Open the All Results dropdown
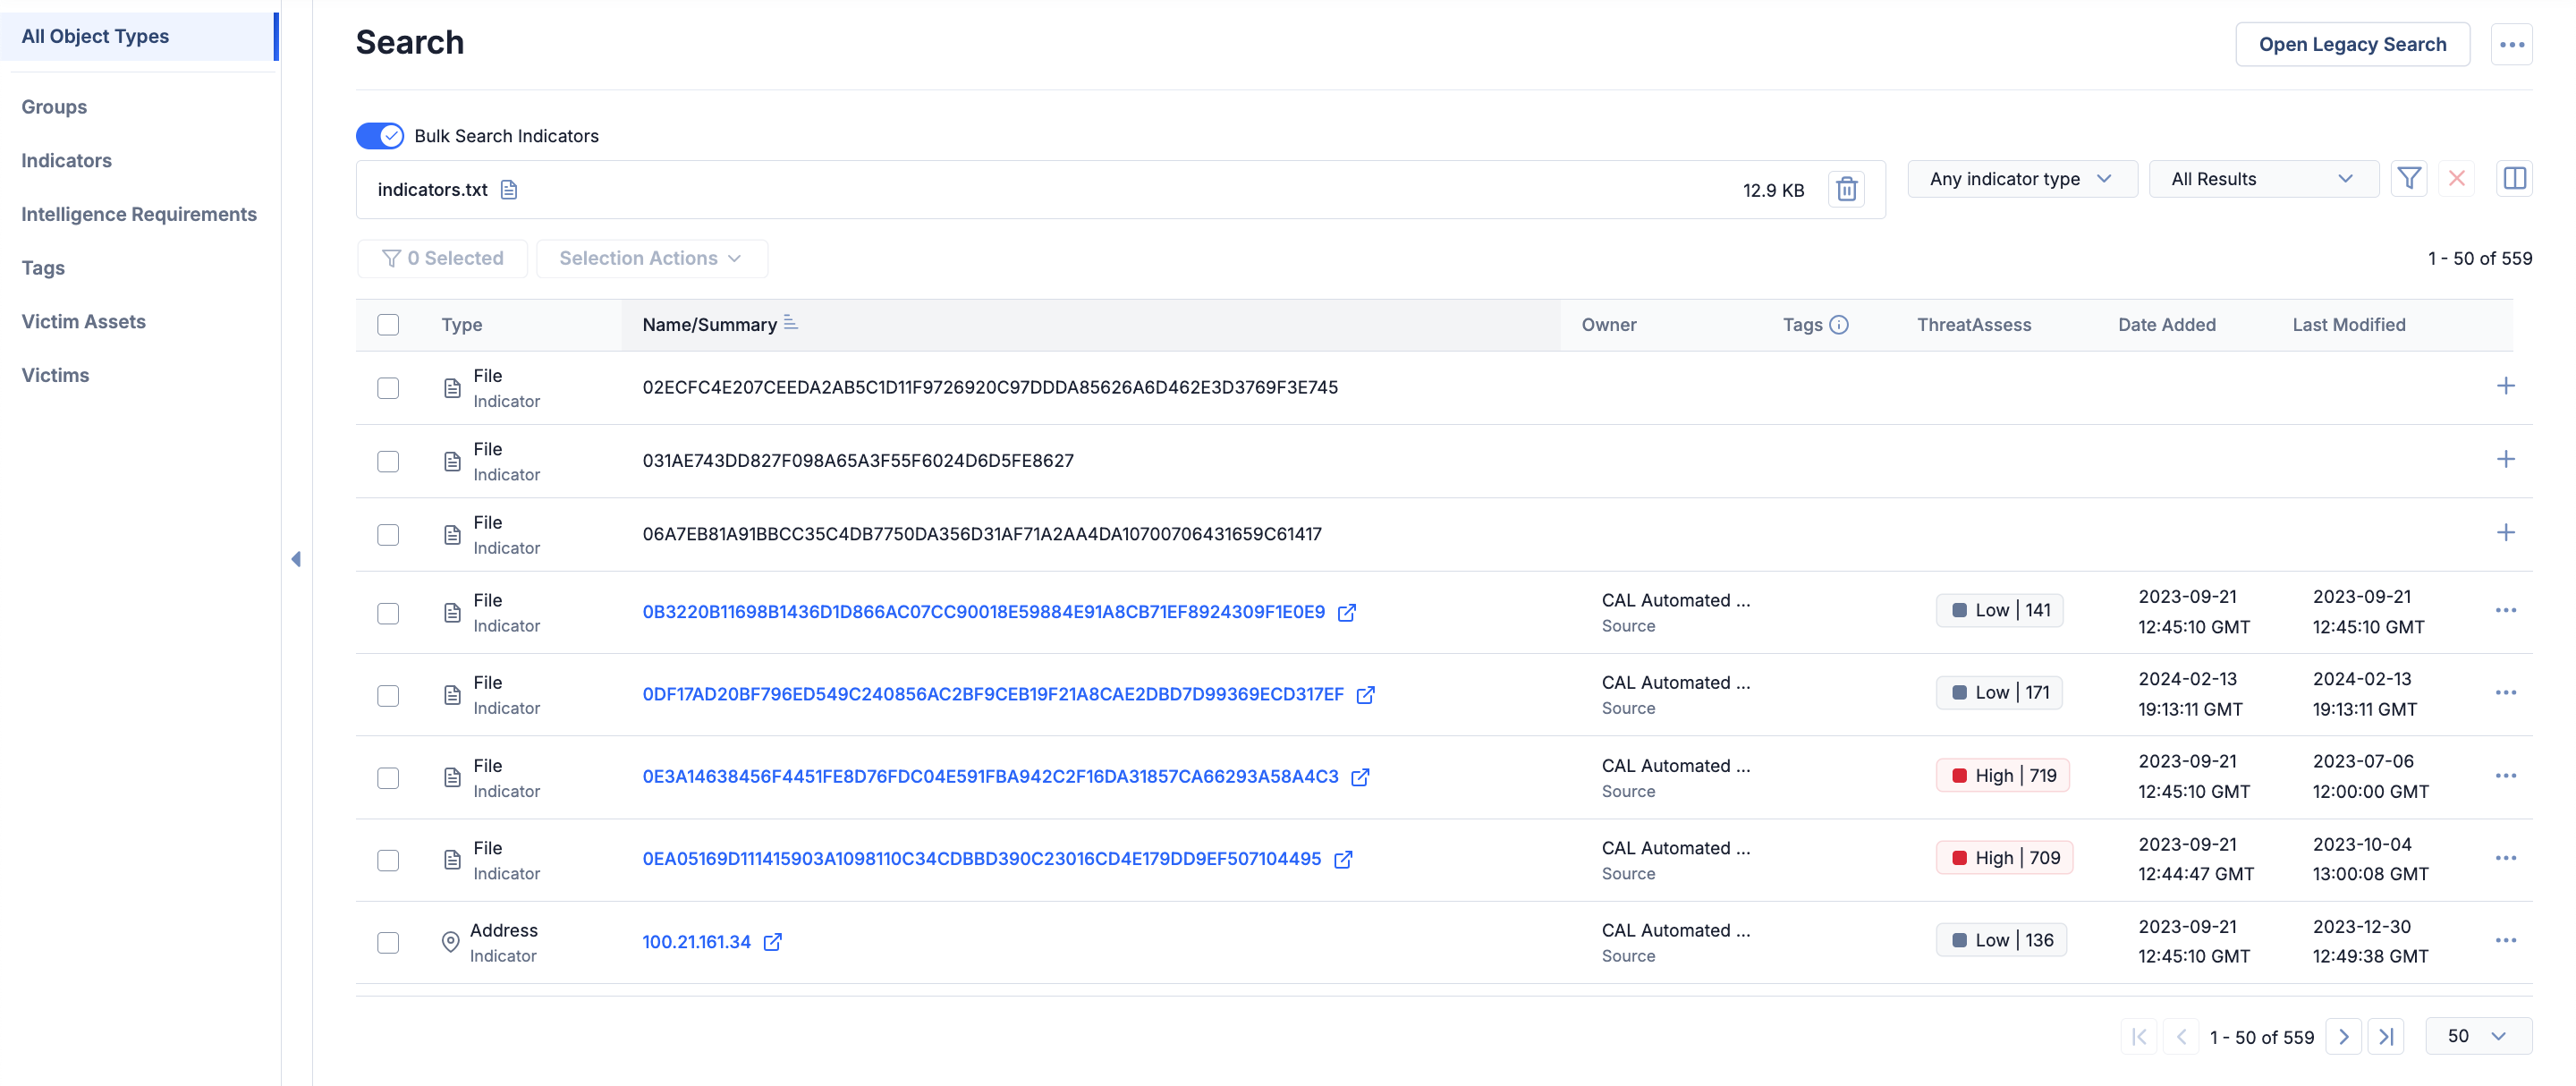The image size is (2576, 1086). click(x=2264, y=178)
